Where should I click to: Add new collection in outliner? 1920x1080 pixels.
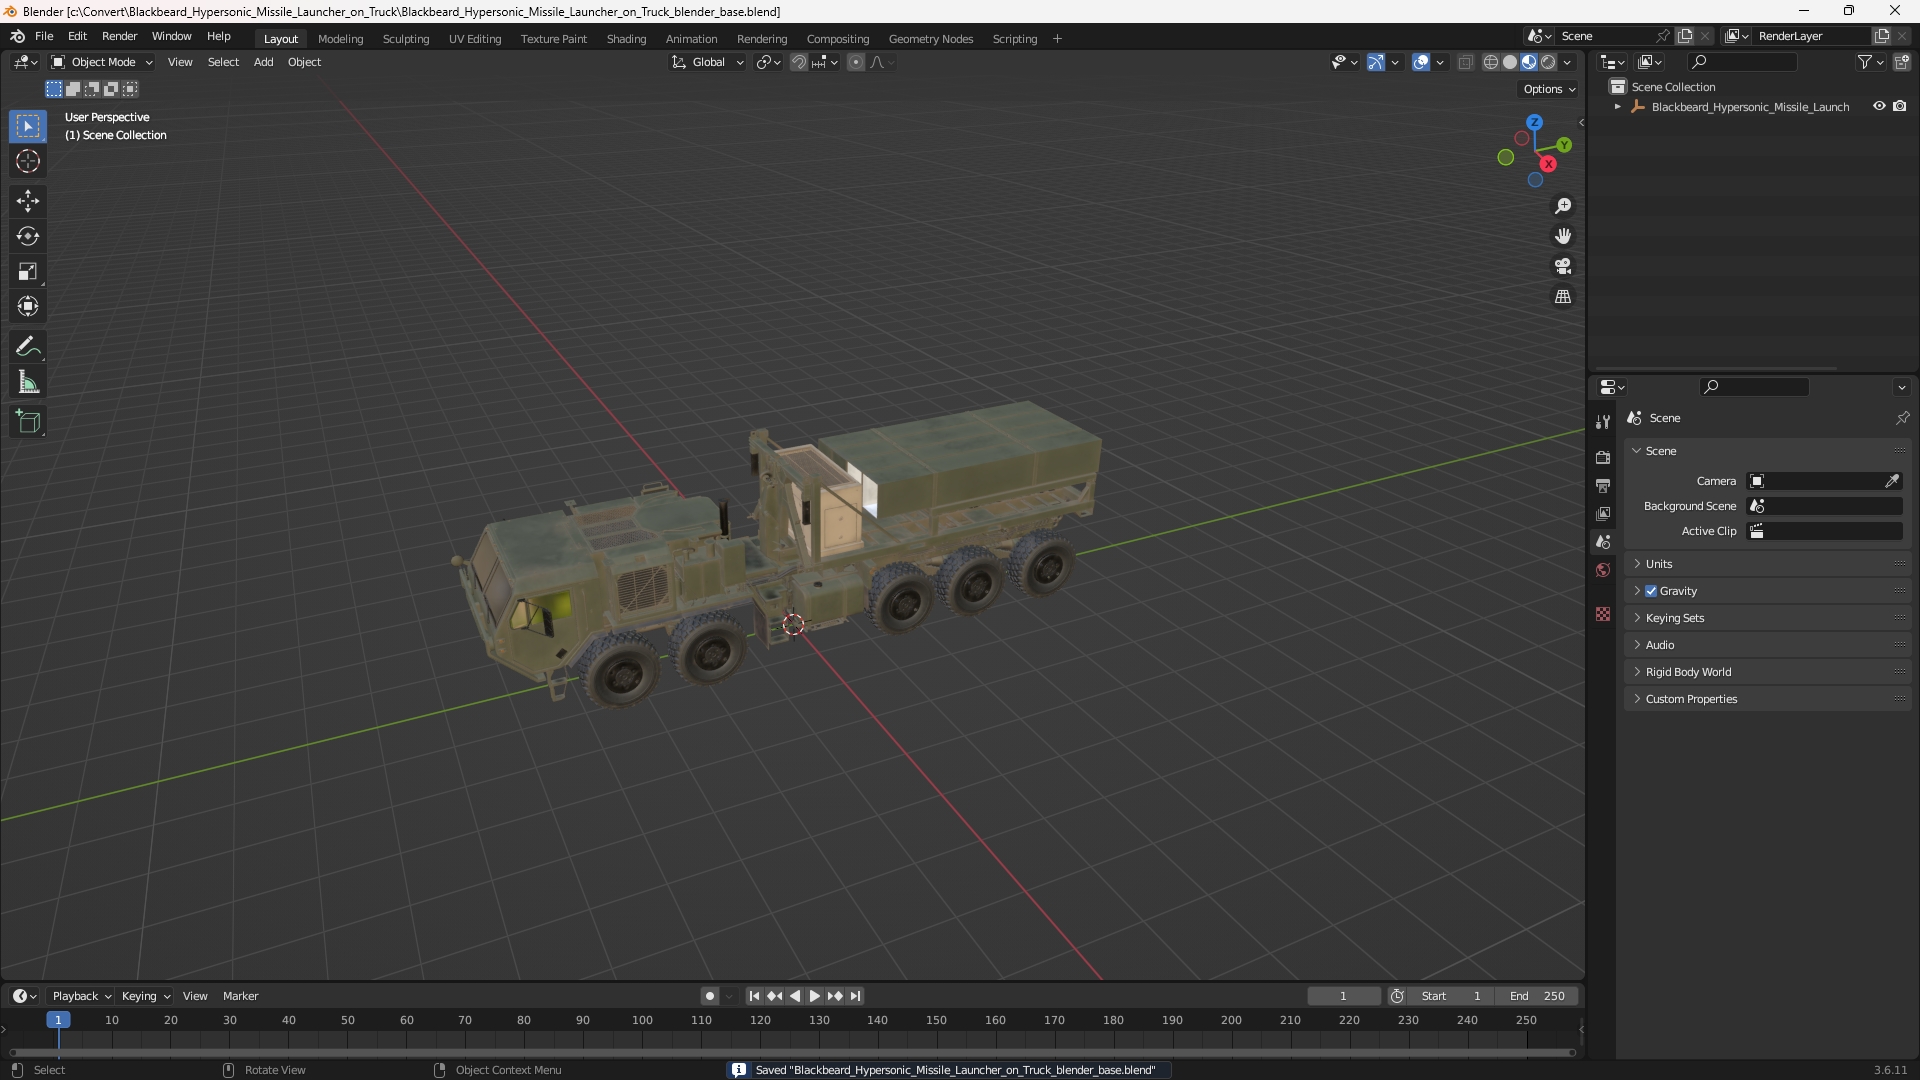click(1902, 62)
